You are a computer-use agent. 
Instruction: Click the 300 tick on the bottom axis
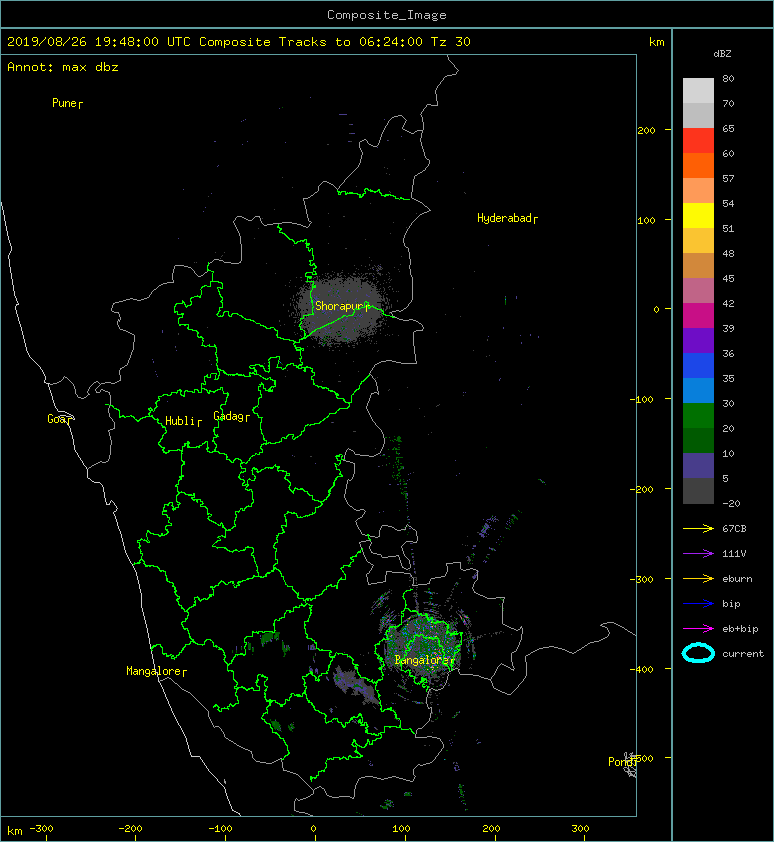click(580, 829)
